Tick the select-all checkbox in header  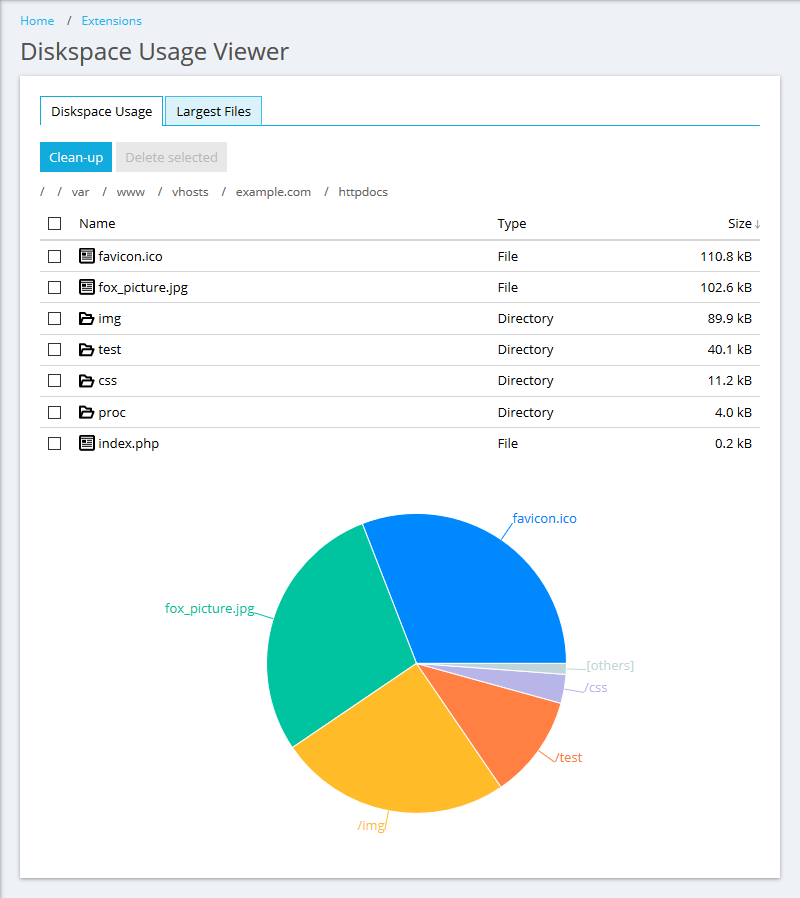(55, 224)
